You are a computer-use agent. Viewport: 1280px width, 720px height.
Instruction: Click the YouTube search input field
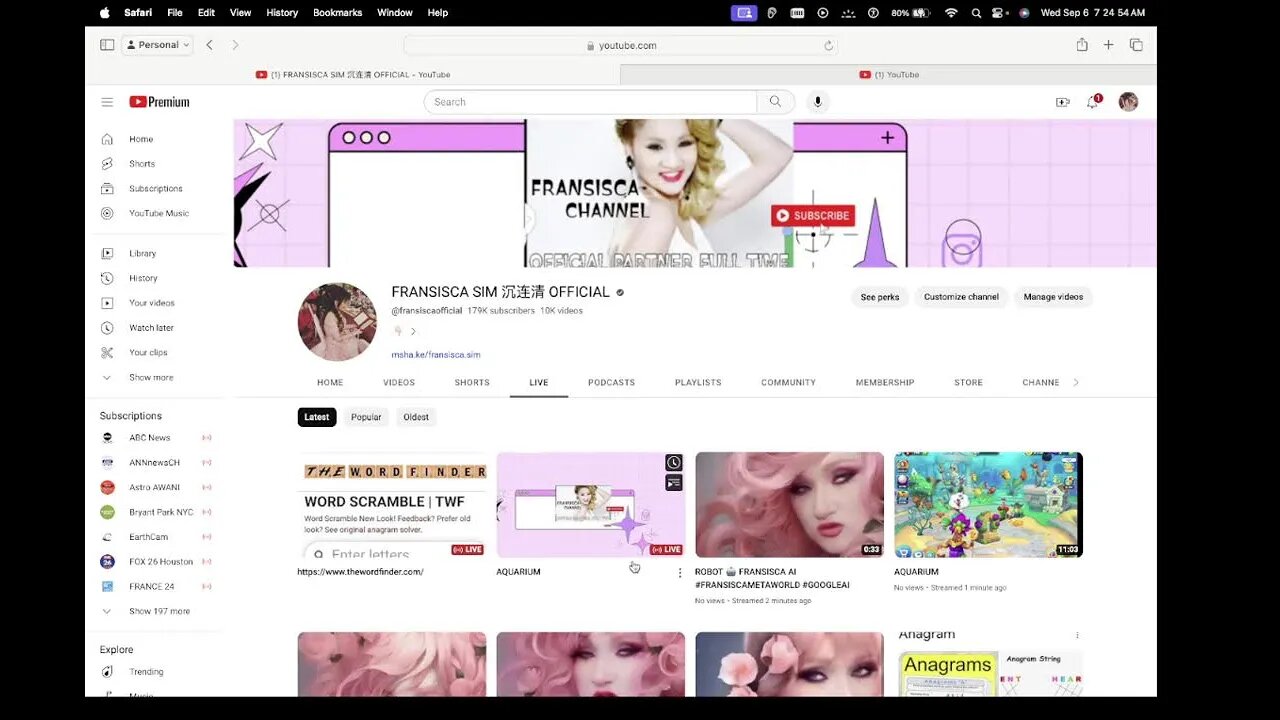coord(590,102)
